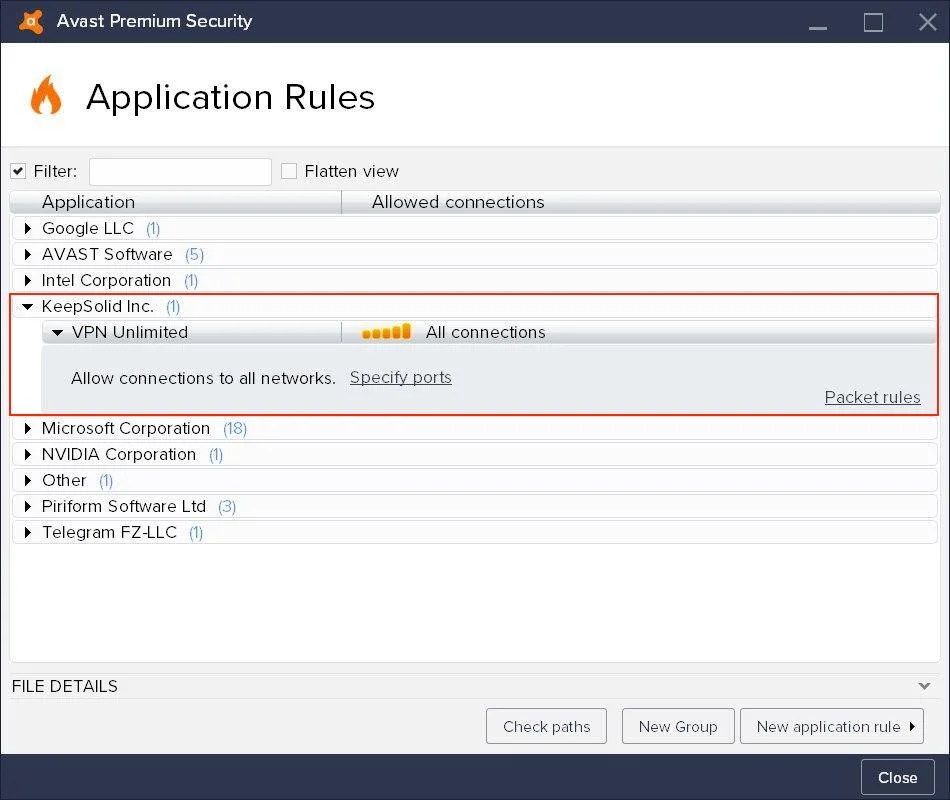Click the orange flame firewall icon
Viewport: 950px width, 800px height.
pos(46,97)
